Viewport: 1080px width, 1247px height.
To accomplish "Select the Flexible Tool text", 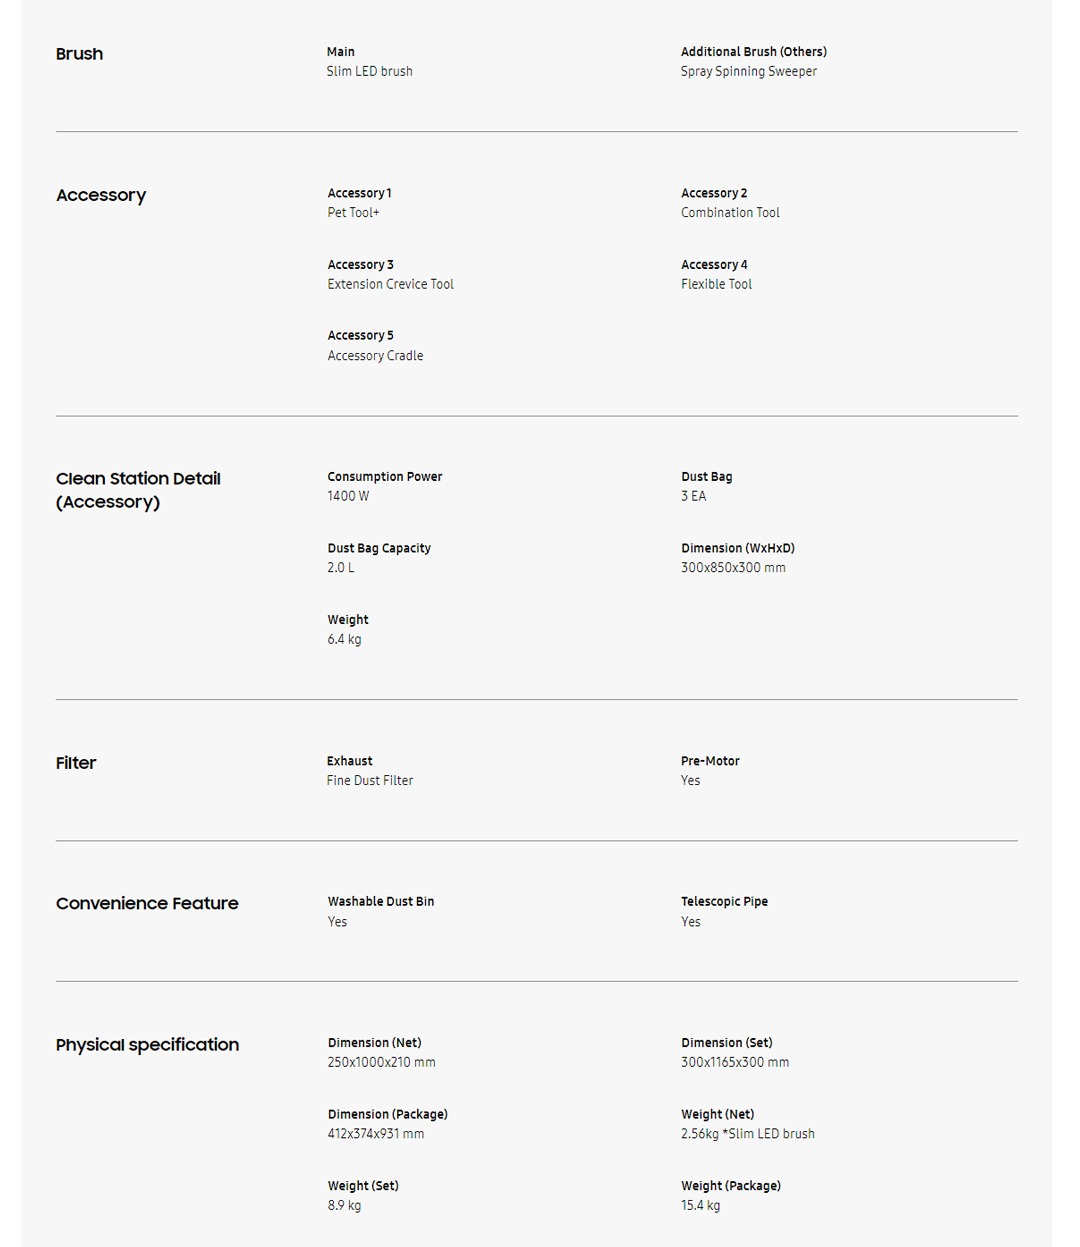I will [716, 284].
